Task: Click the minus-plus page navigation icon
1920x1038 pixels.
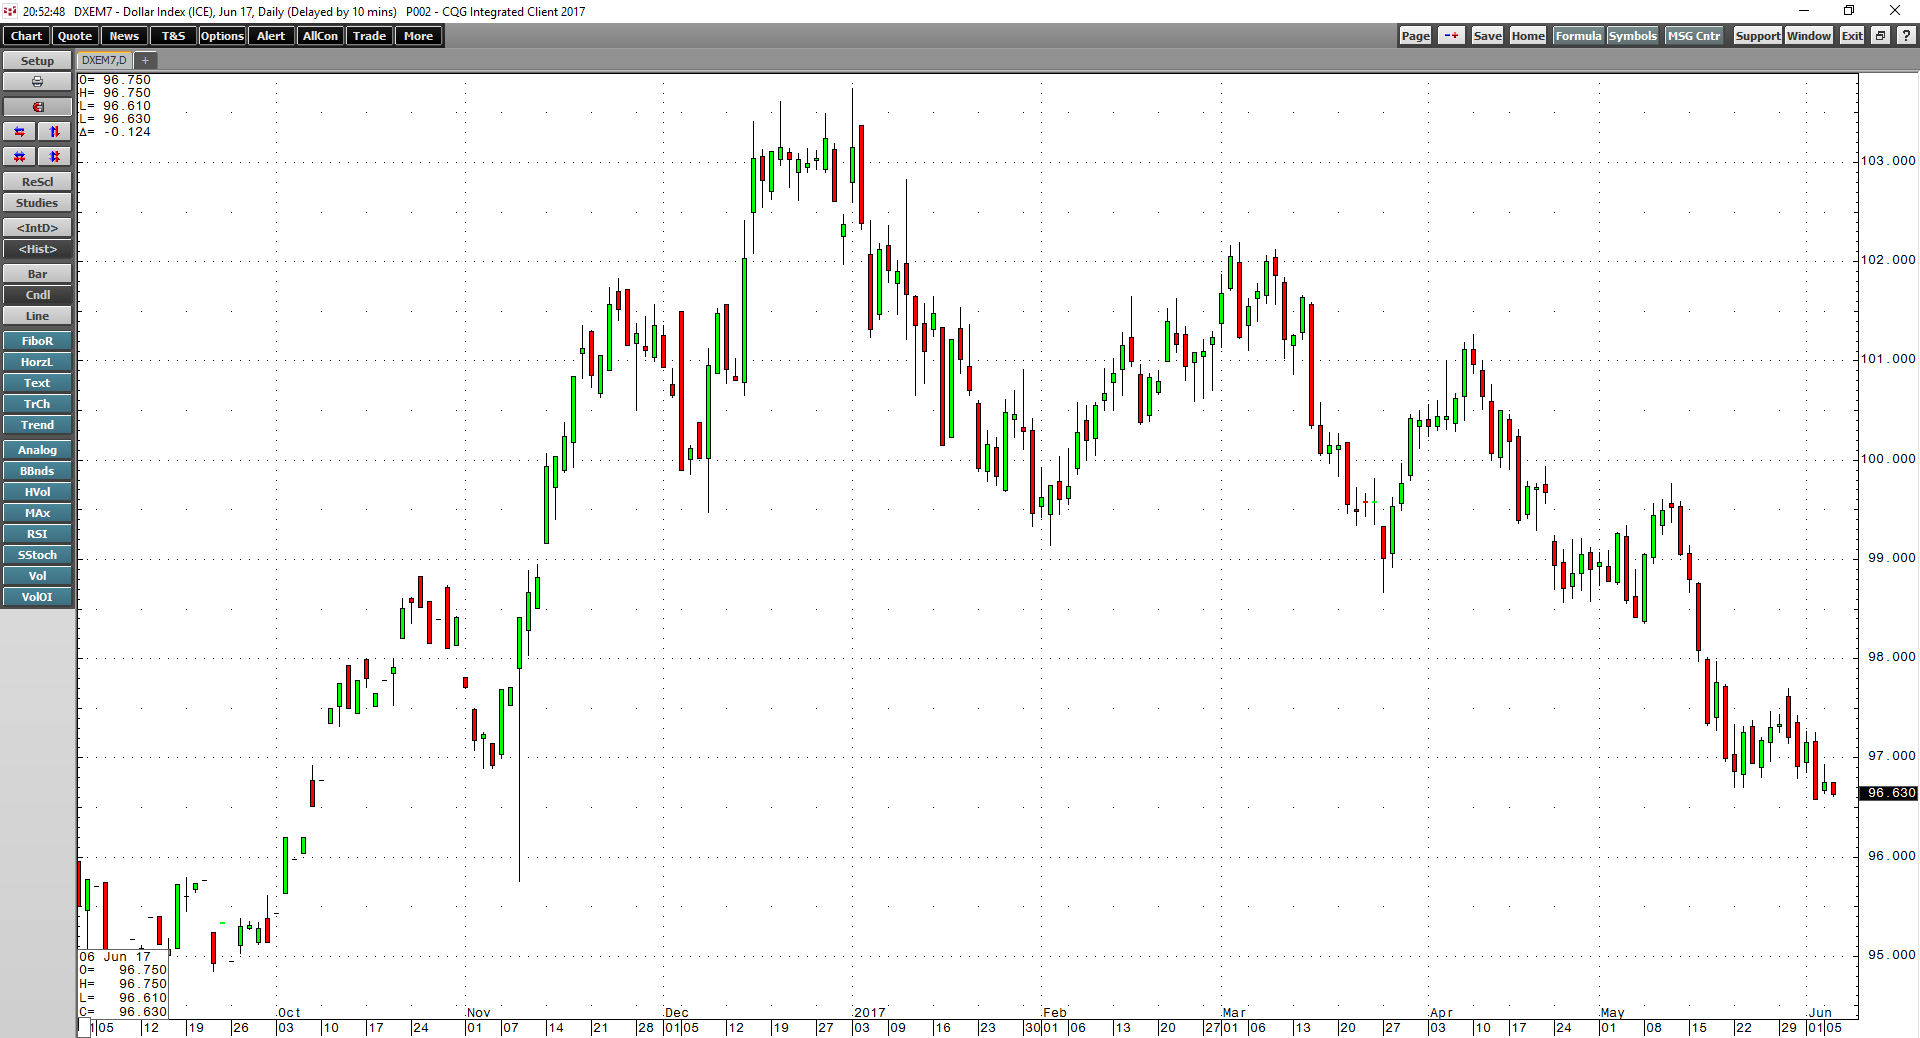Action: (x=1451, y=36)
